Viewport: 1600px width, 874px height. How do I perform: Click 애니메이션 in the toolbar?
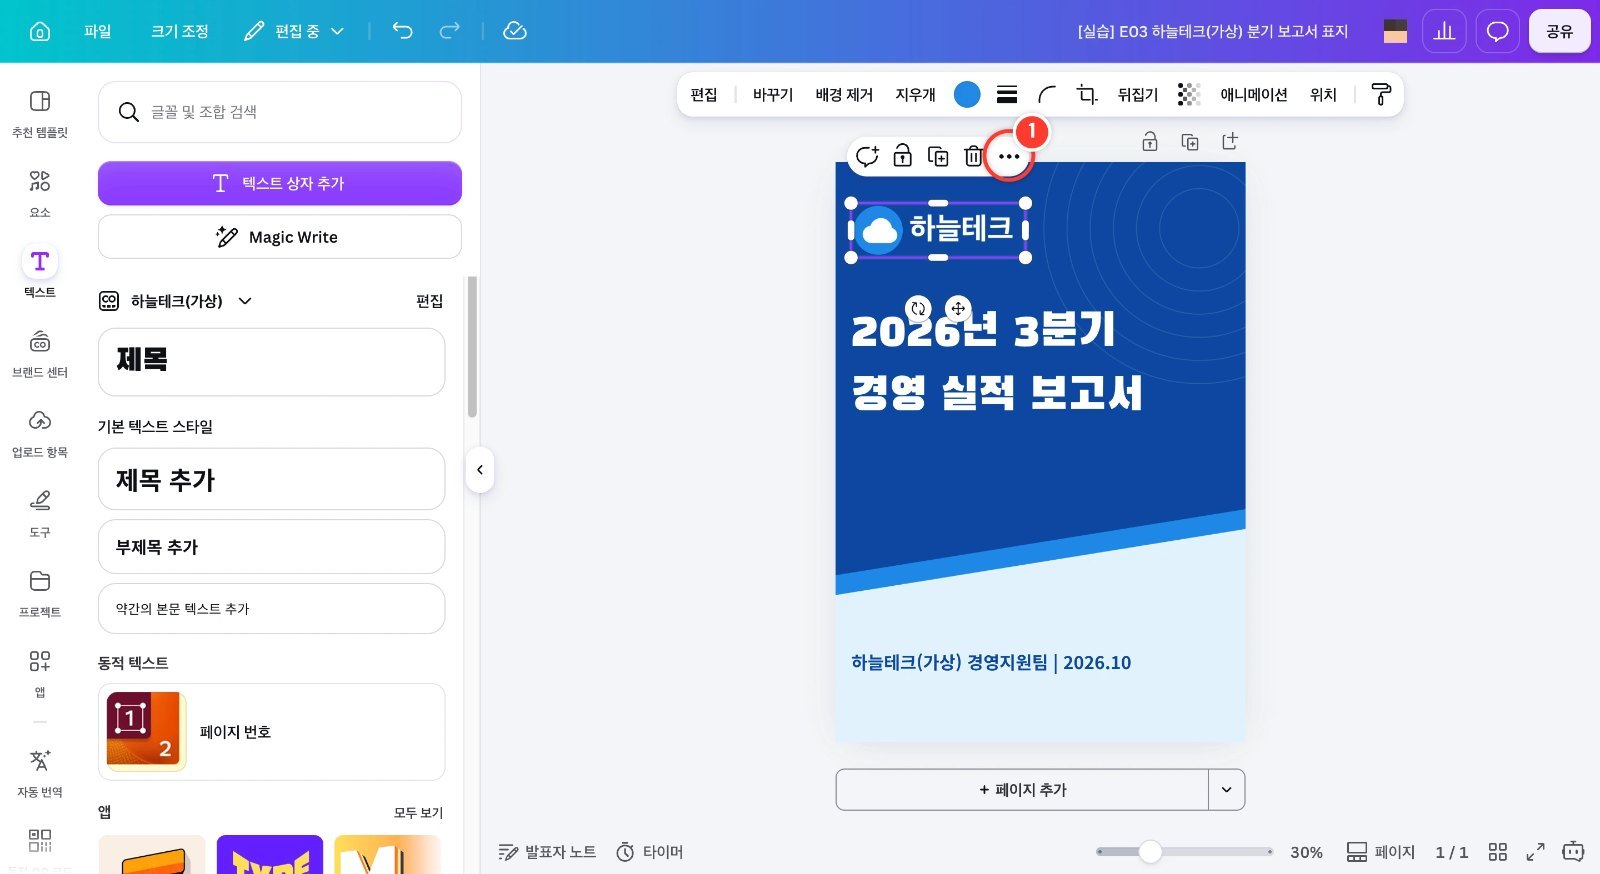click(1254, 94)
